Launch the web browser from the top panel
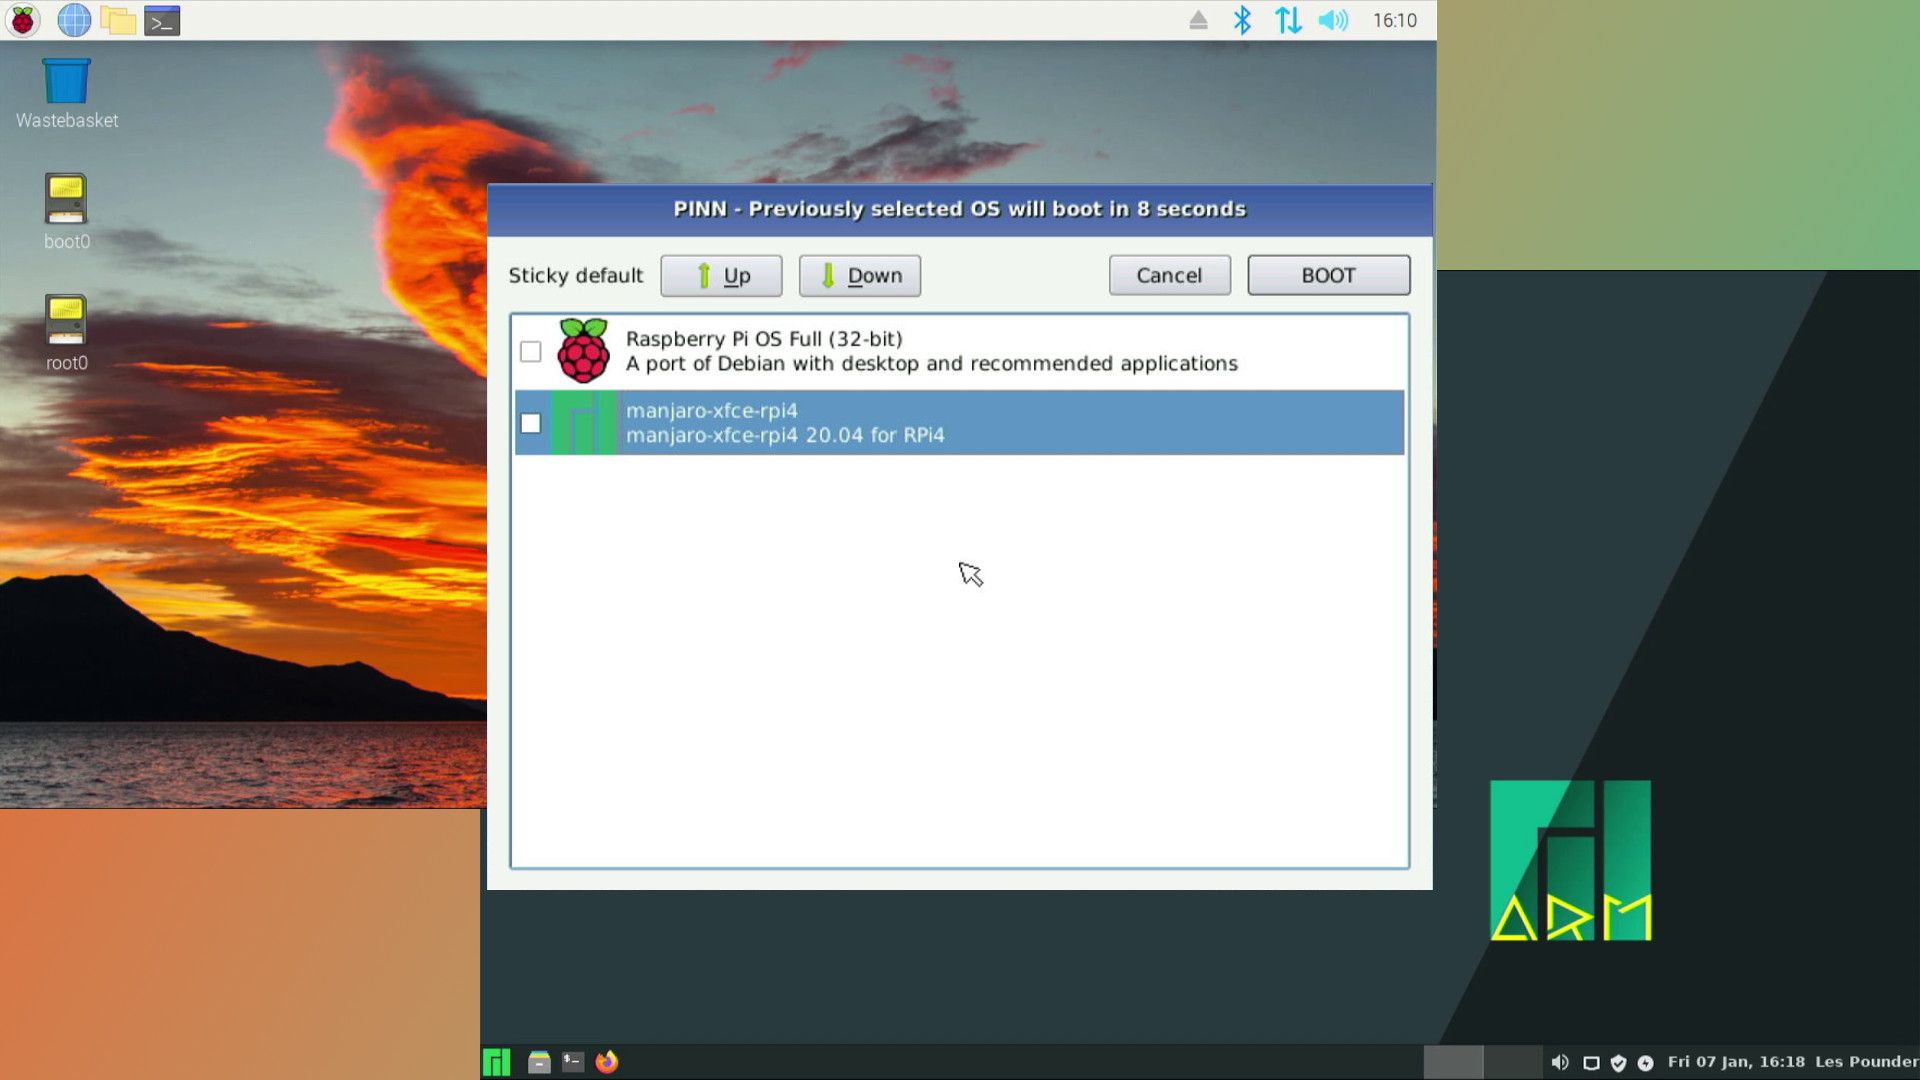 pos(73,19)
